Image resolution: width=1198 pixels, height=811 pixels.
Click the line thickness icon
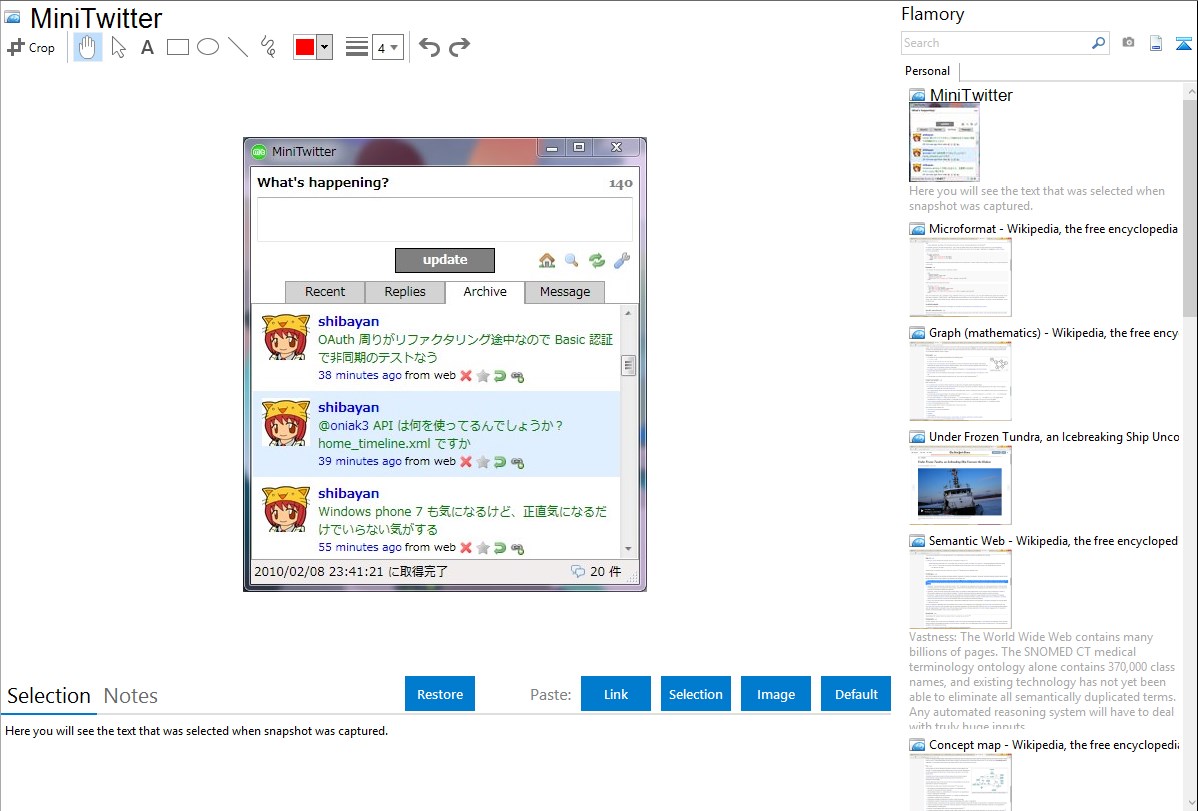coord(357,47)
